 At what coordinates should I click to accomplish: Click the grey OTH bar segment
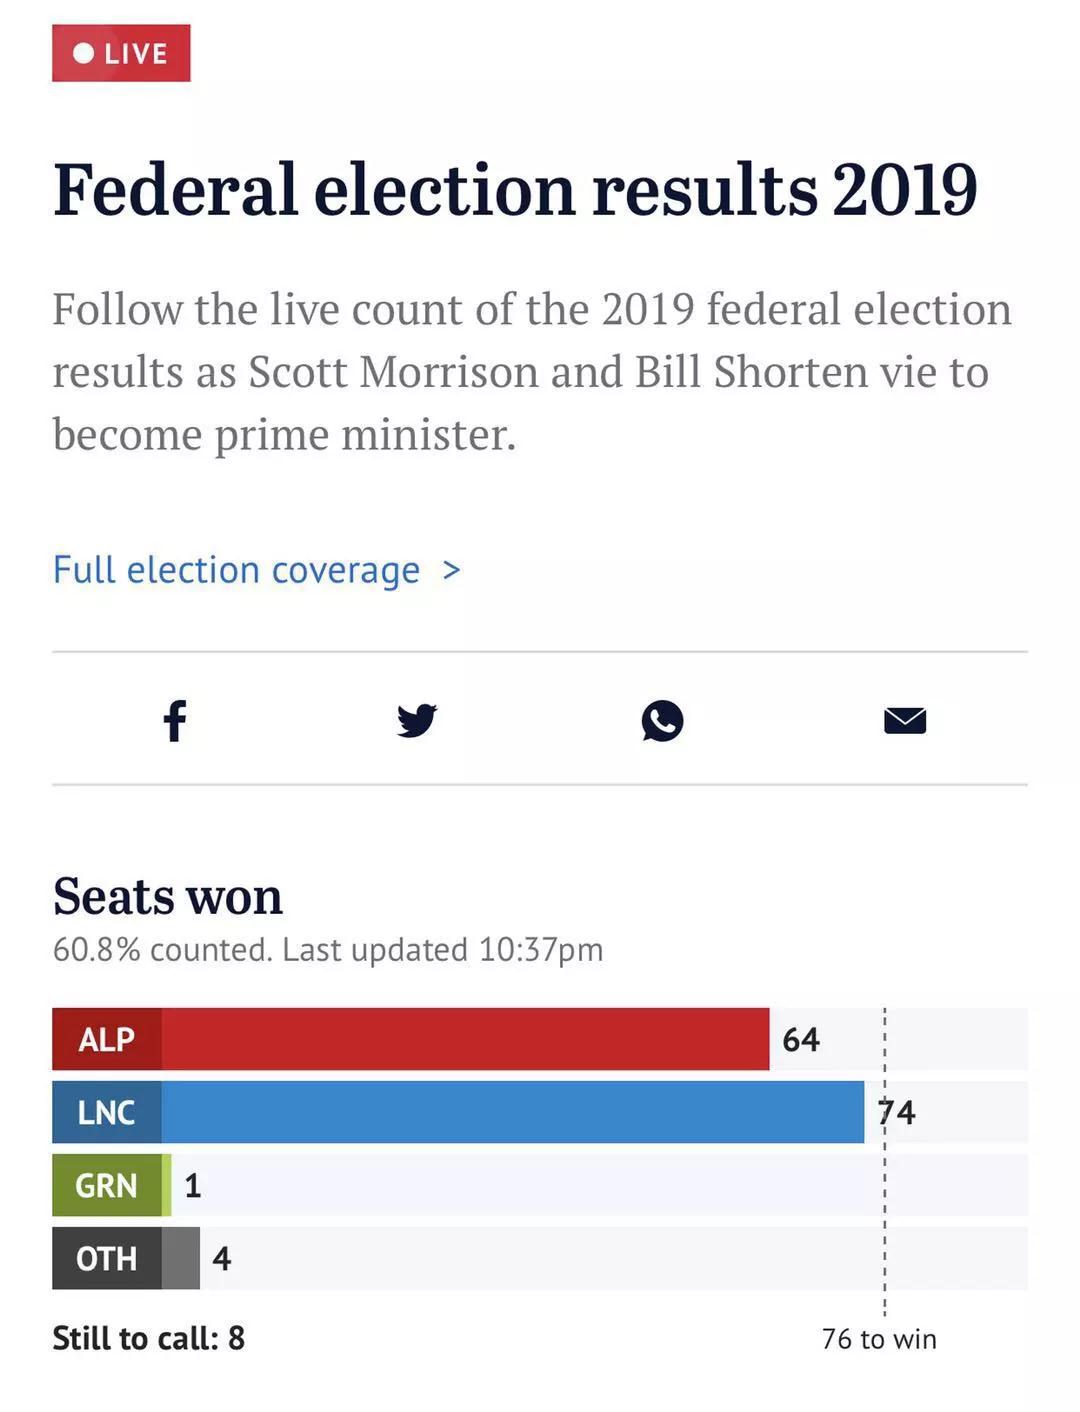tap(181, 1258)
